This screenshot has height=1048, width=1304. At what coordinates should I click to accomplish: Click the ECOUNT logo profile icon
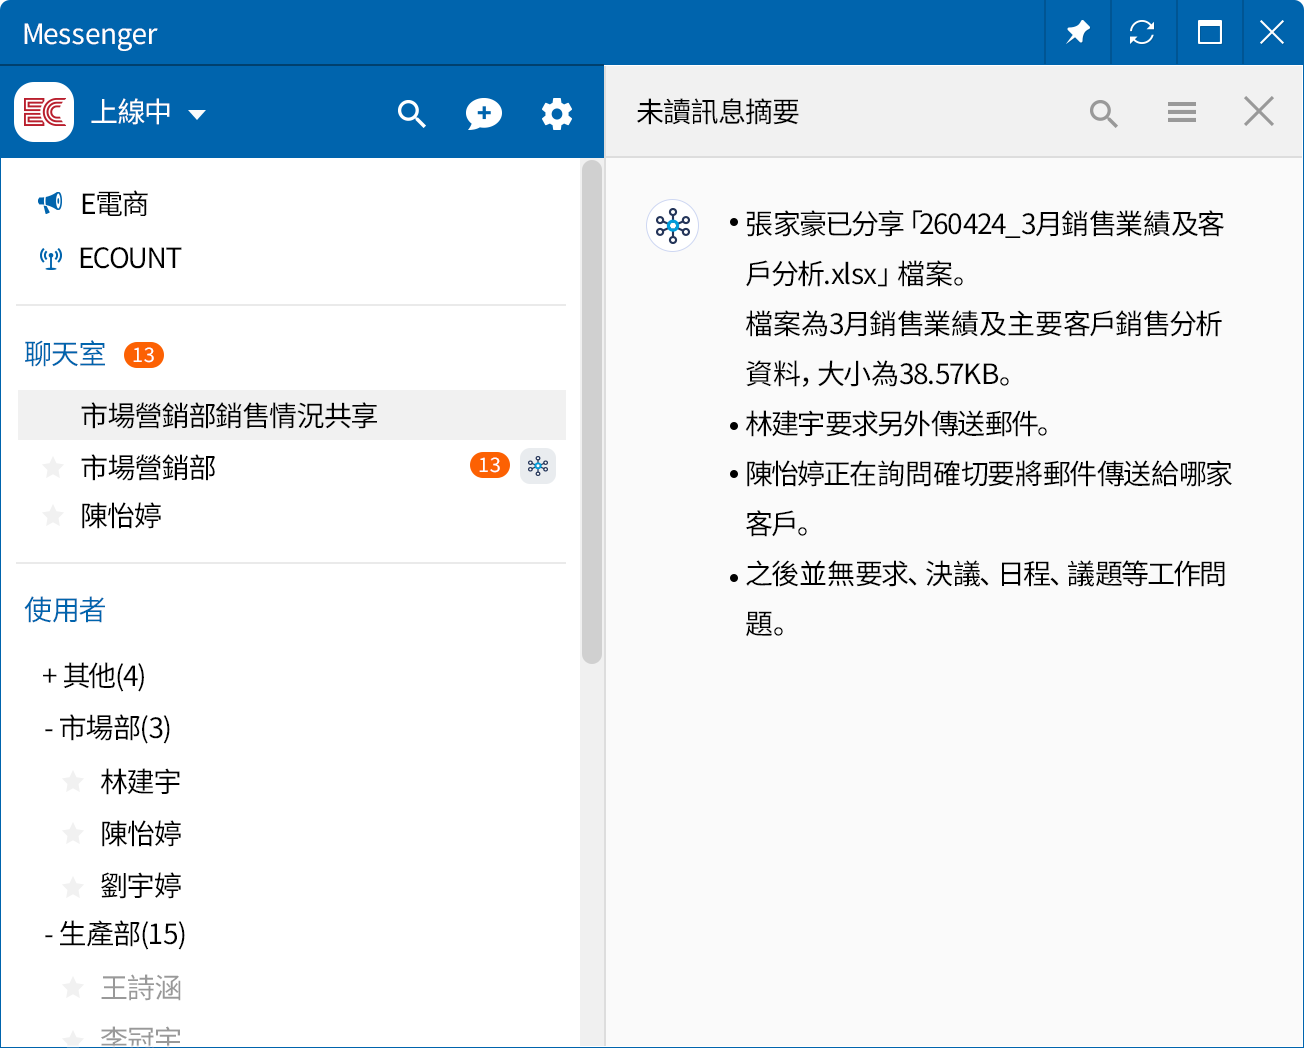coord(44,112)
